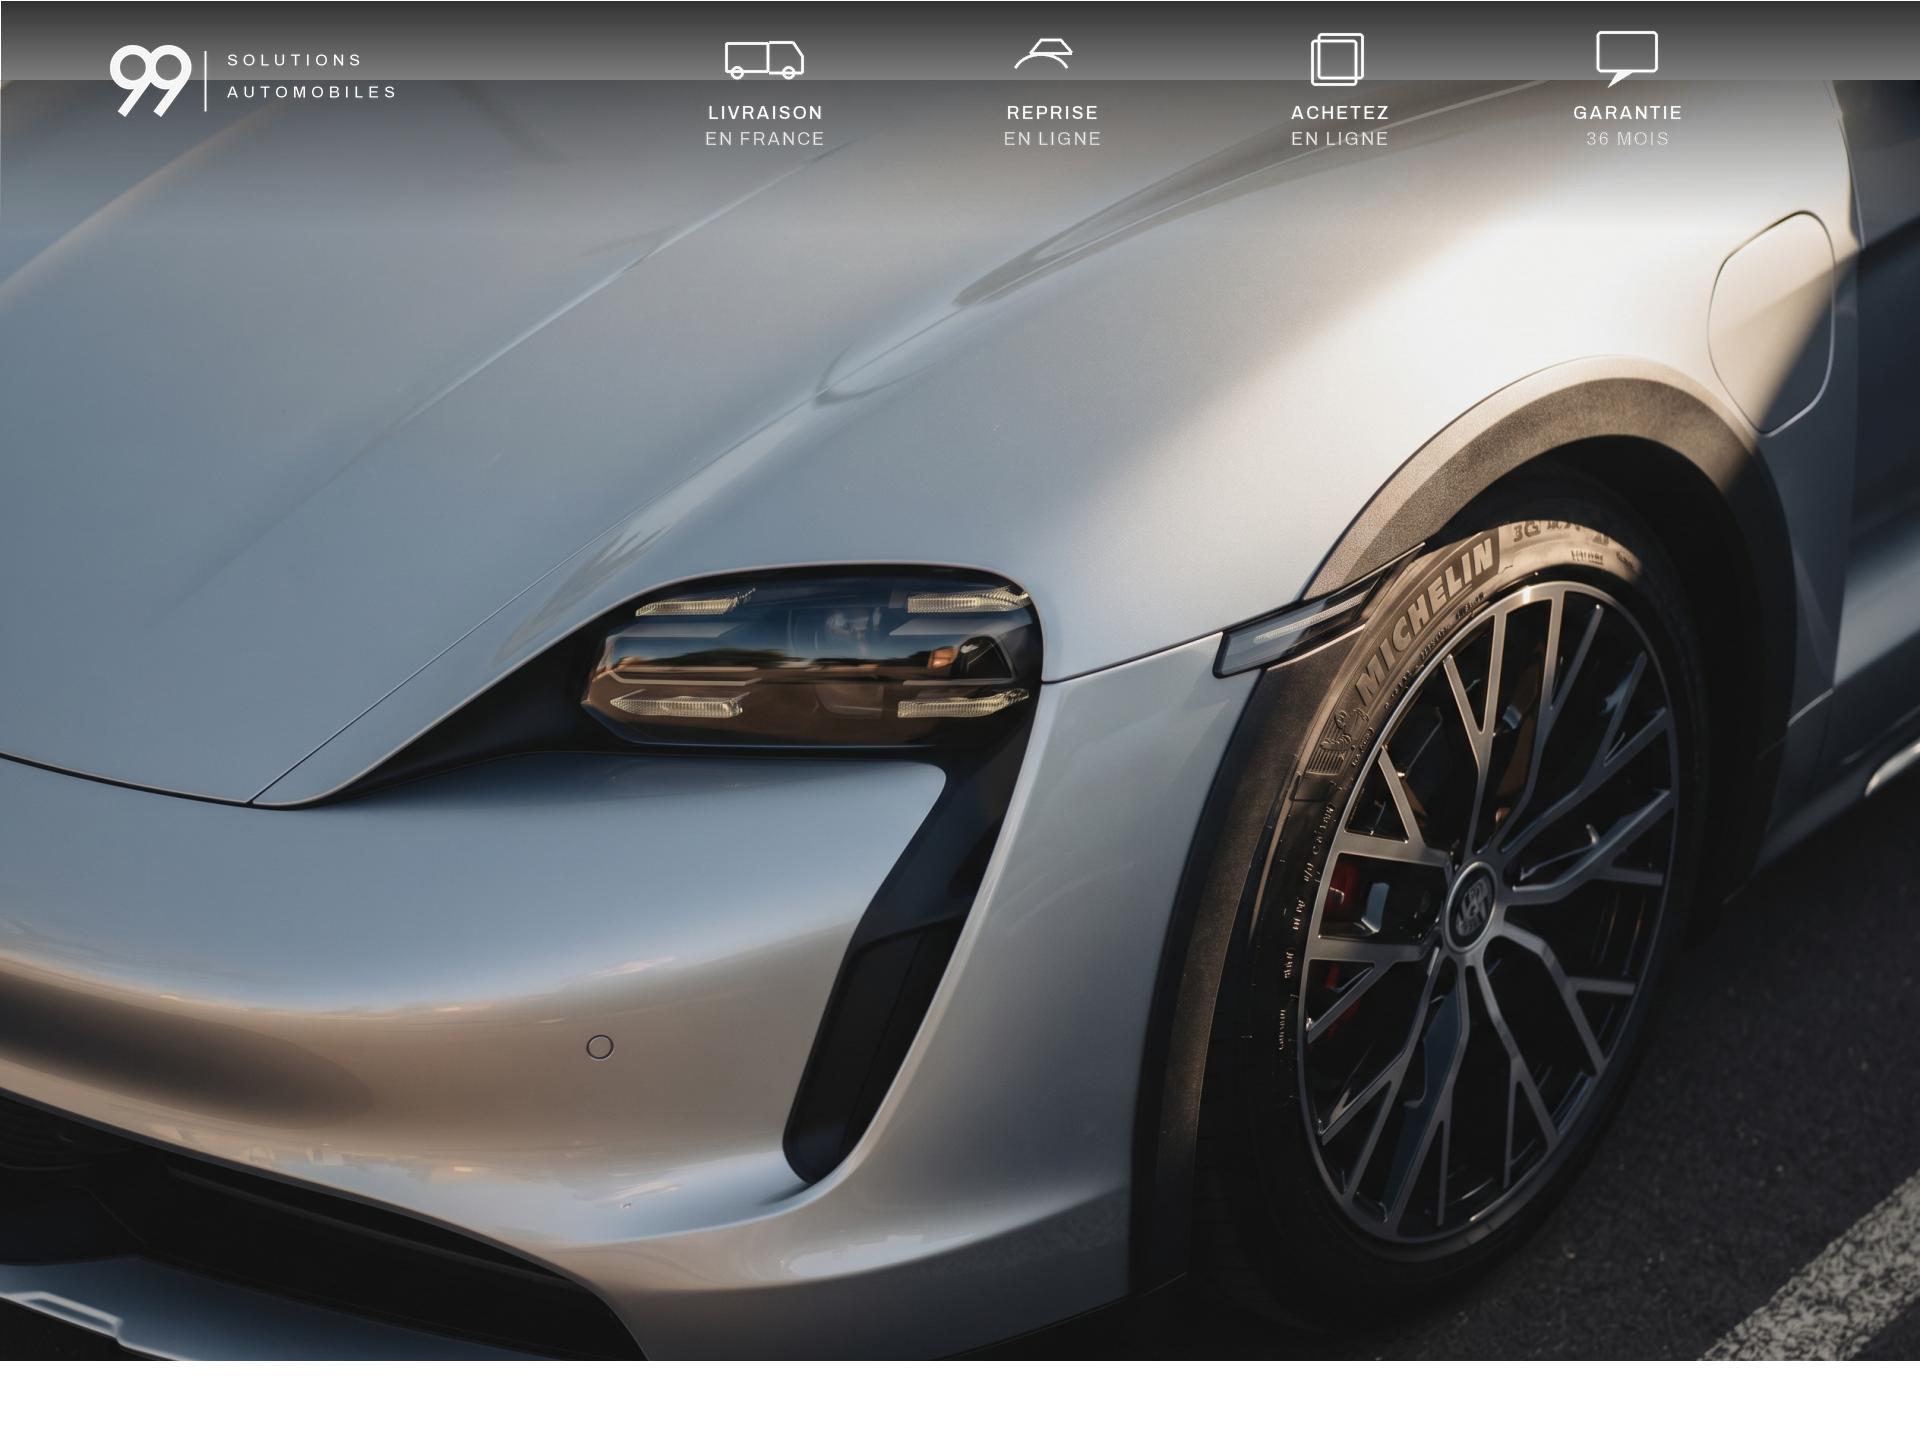Screen dimensions: 1920x1440
Task: Click the Porsche hero banner image
Action: pos(960,720)
